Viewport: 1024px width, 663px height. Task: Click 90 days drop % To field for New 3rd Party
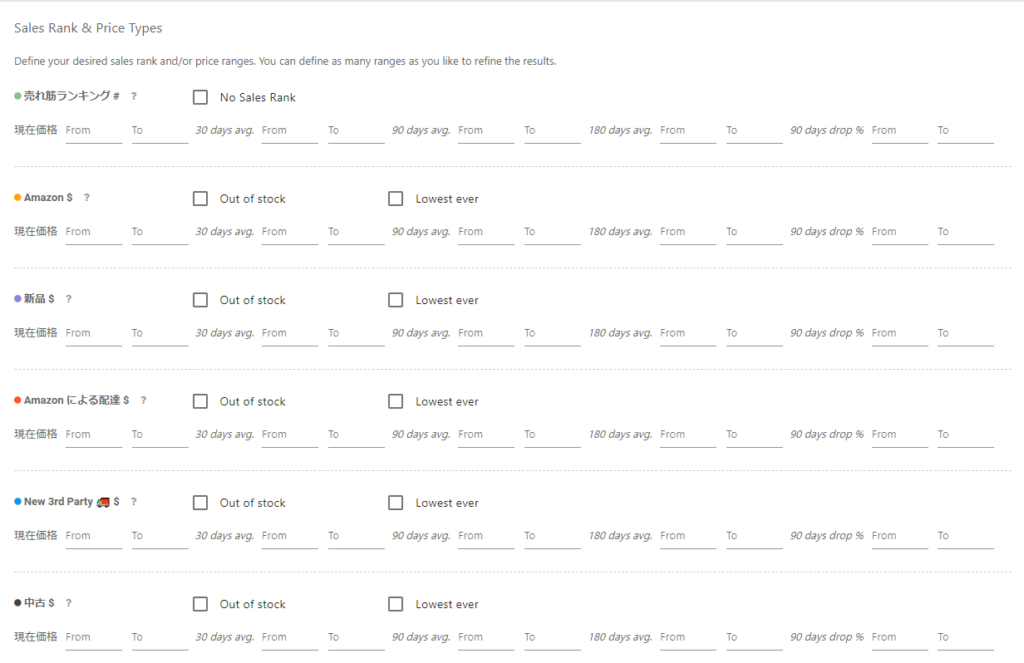click(965, 536)
